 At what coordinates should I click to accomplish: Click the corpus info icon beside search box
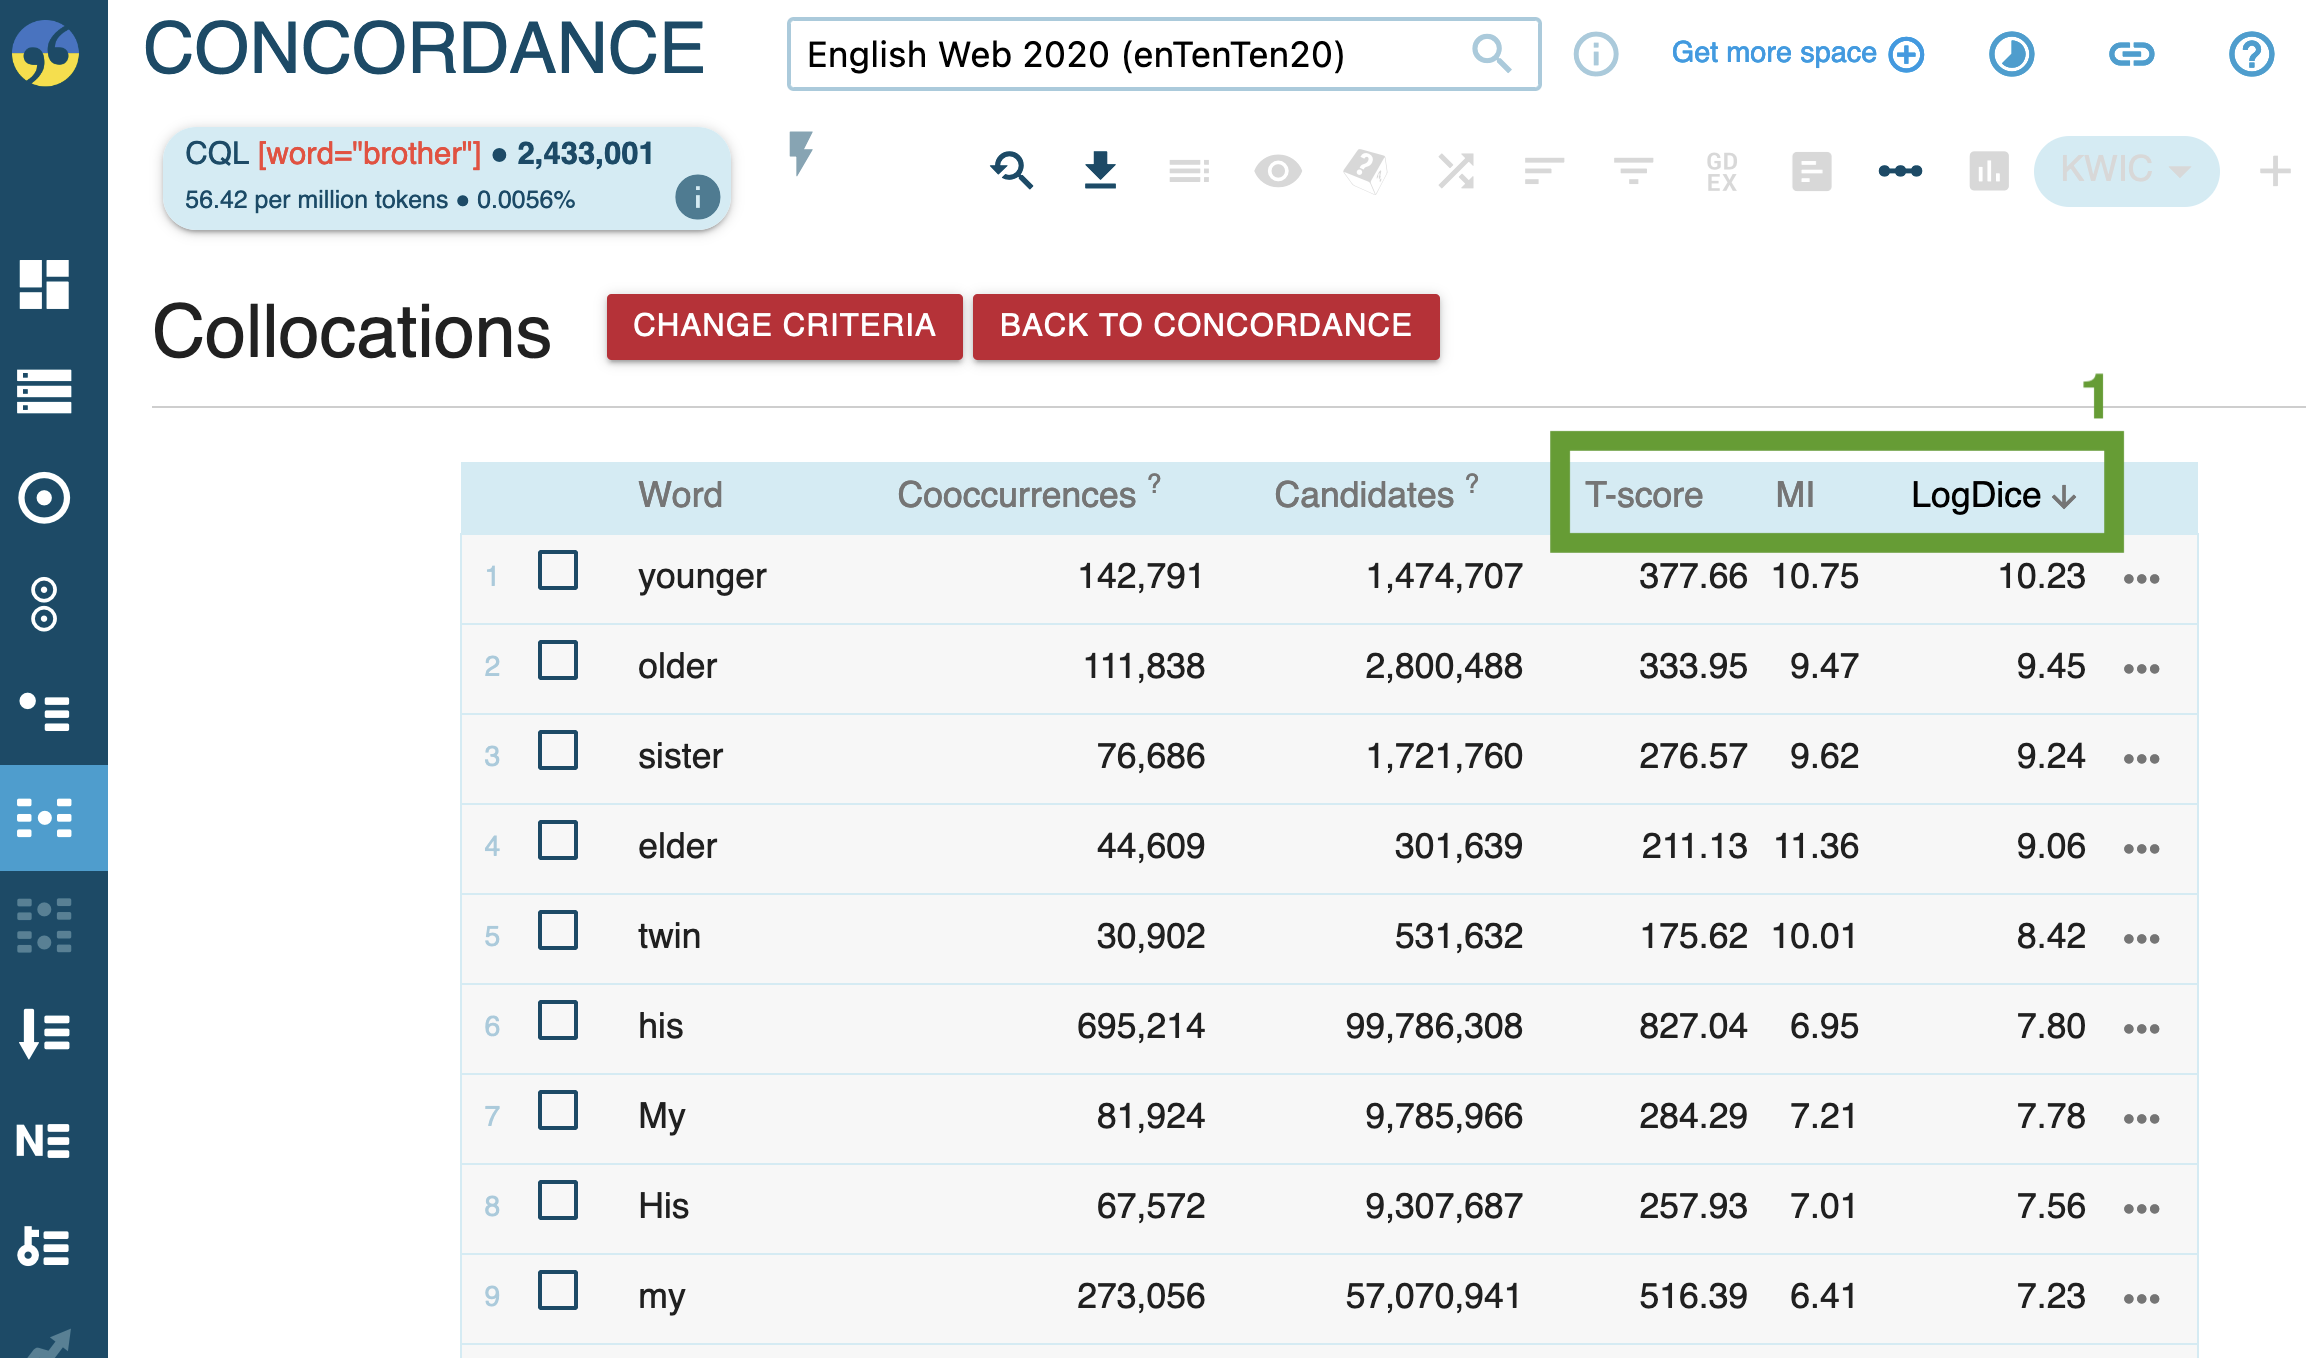[x=1595, y=54]
